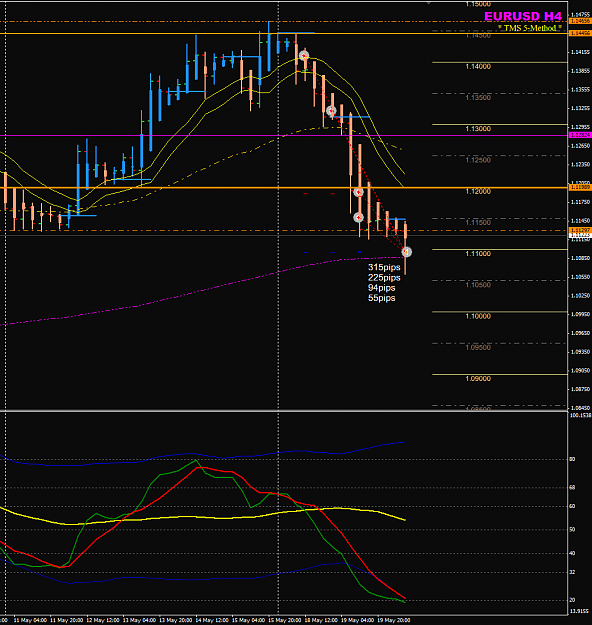This screenshot has width=592, height=625.
Task: Click the 19 May 20:00 time label
Action: point(394,621)
